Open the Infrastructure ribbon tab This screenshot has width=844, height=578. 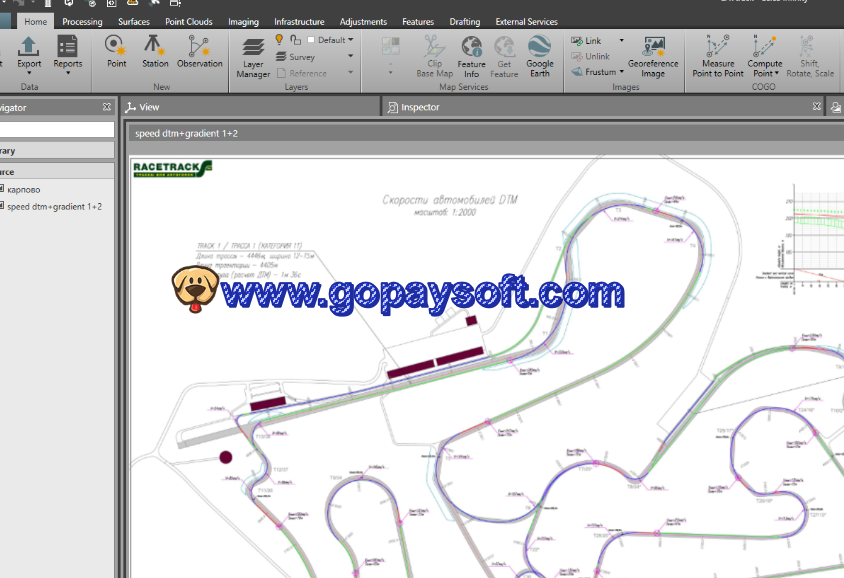[299, 21]
